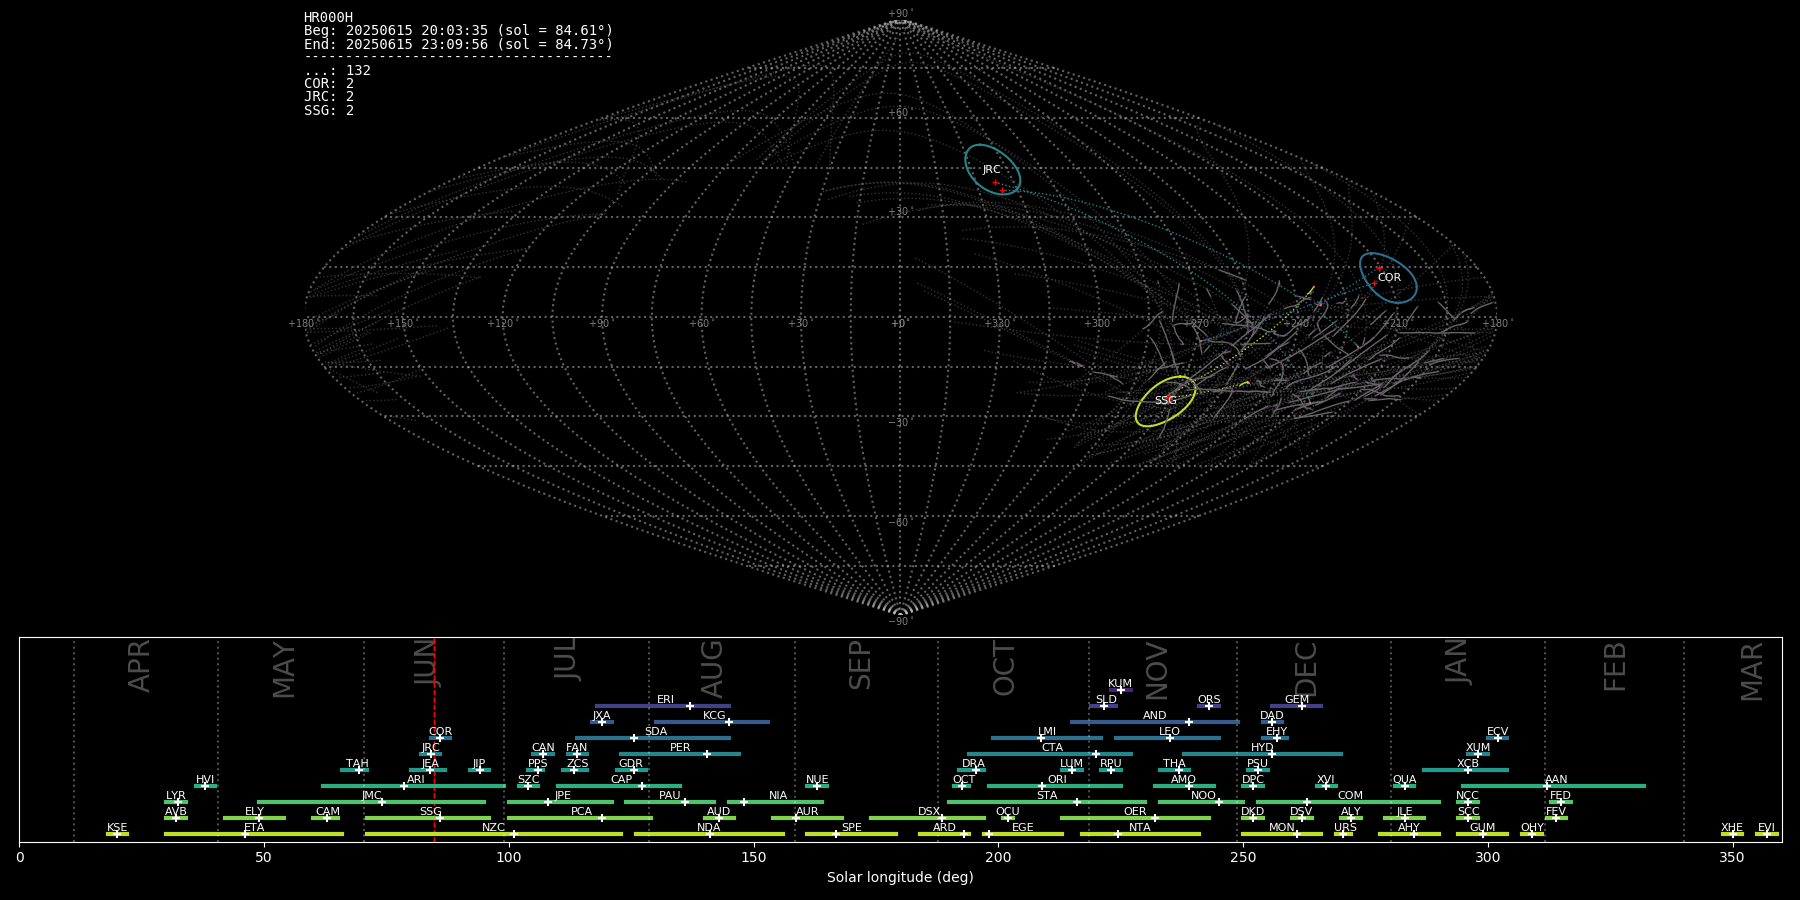Click the PER shower bar label in the timeline

pos(680,748)
